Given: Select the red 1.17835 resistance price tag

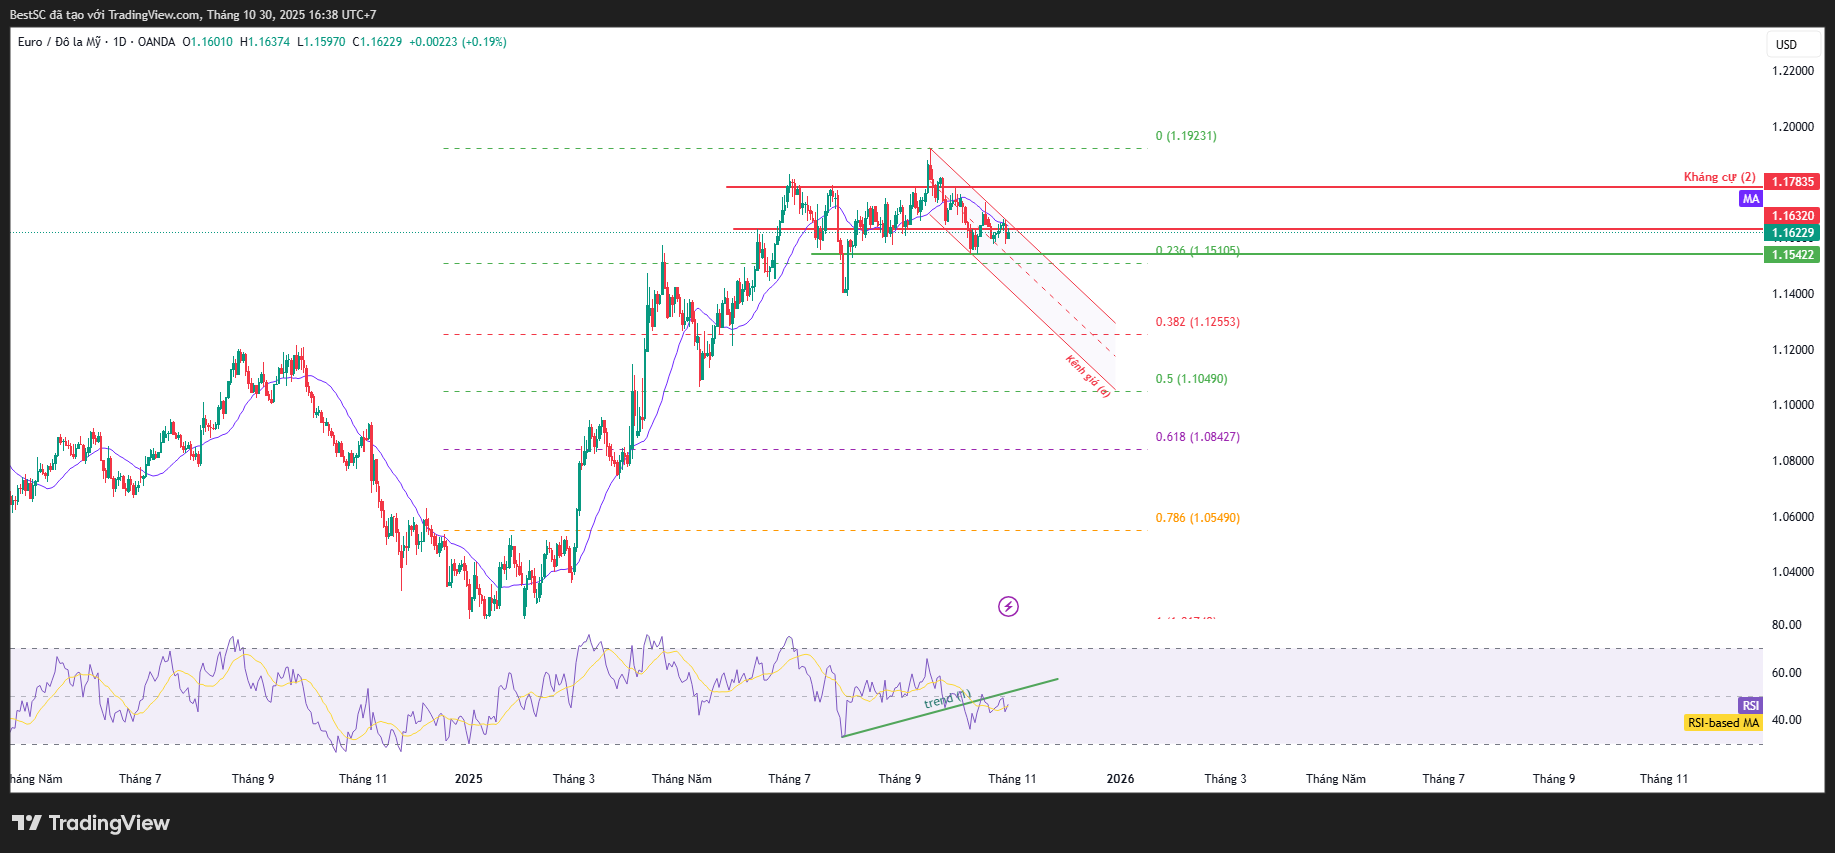Looking at the screenshot, I should click(1792, 182).
